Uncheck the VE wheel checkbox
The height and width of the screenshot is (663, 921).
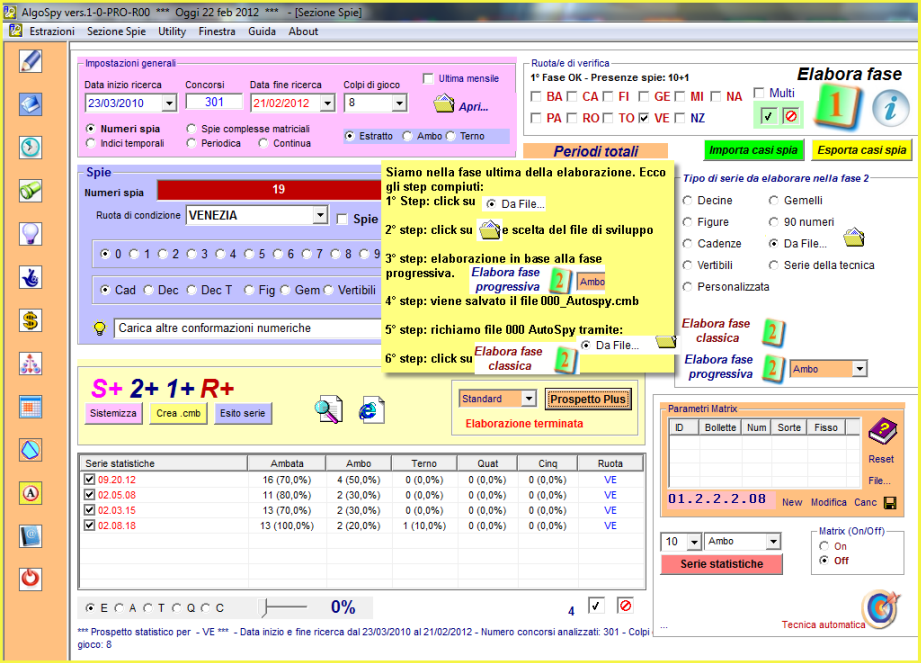click(644, 118)
